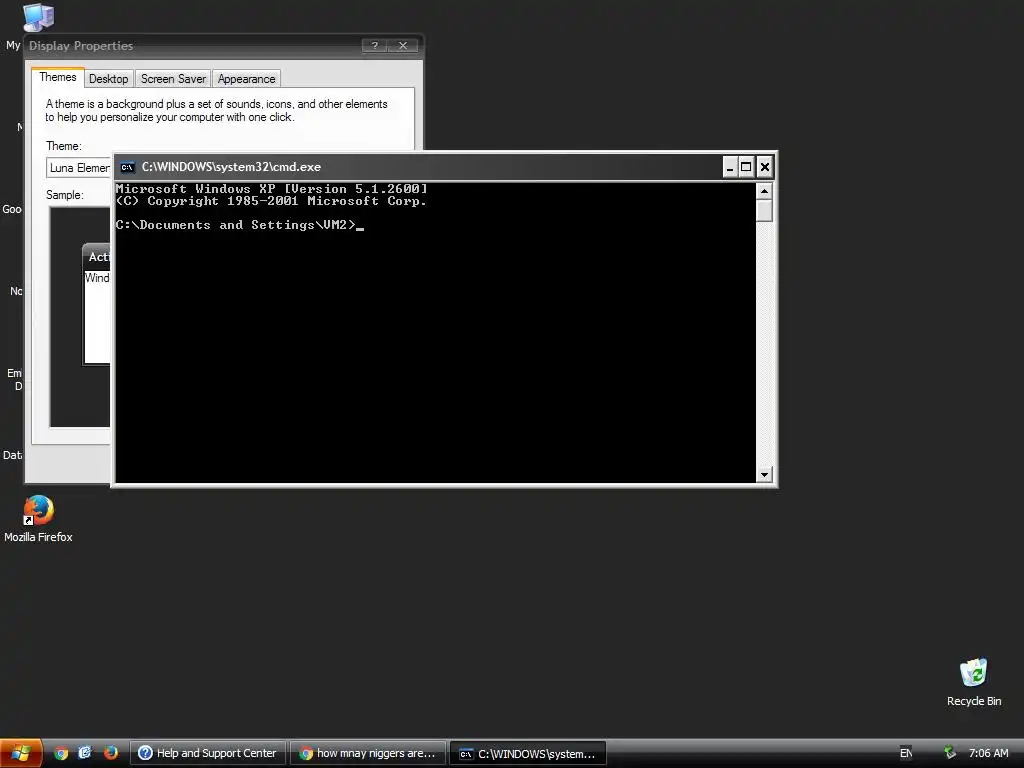Click the cmd scrollbar thumb

click(764, 211)
